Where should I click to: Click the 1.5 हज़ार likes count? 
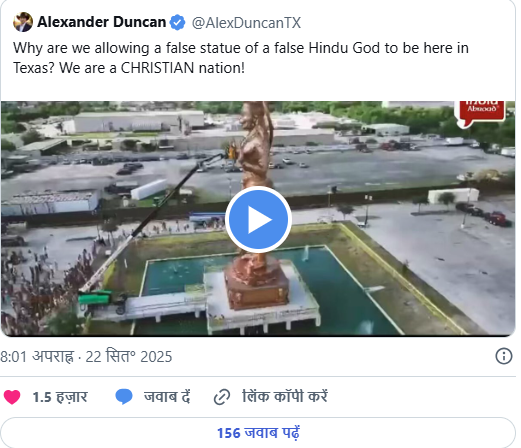[60, 397]
